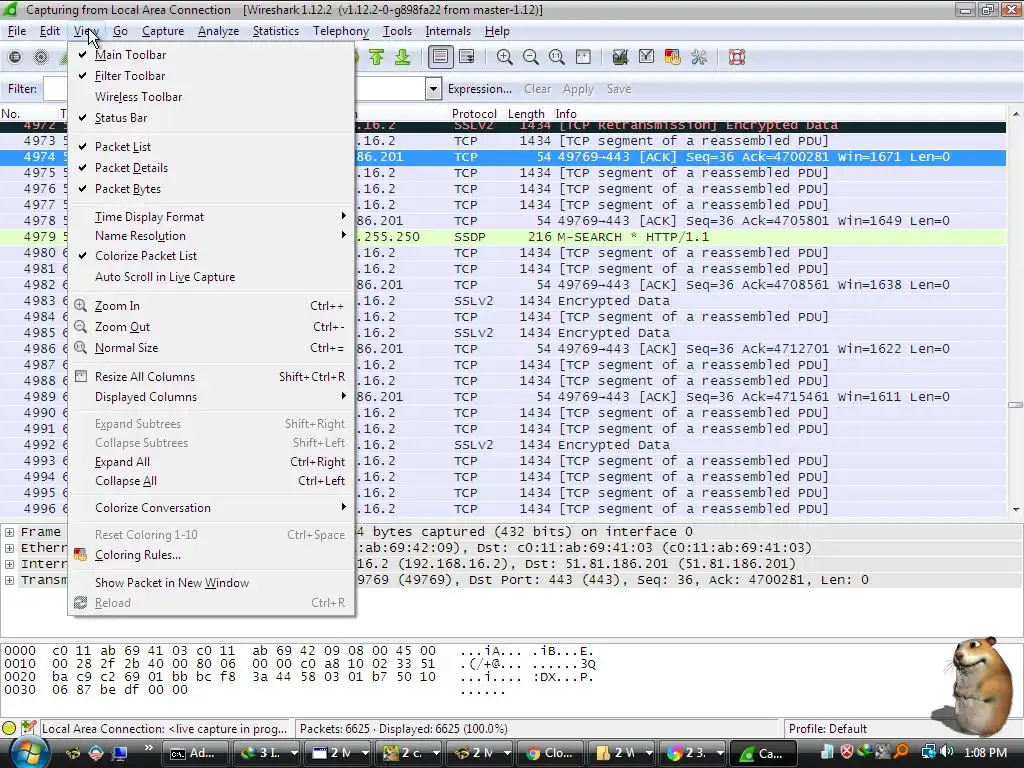
Task: Expand the Transmission Control Protocol node
Action: 9,580
